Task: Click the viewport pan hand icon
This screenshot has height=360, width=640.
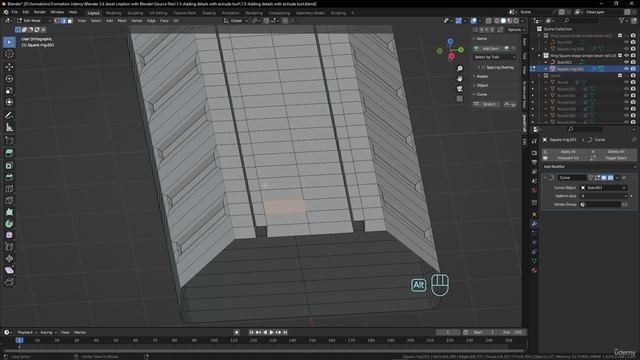Action: pos(460,78)
